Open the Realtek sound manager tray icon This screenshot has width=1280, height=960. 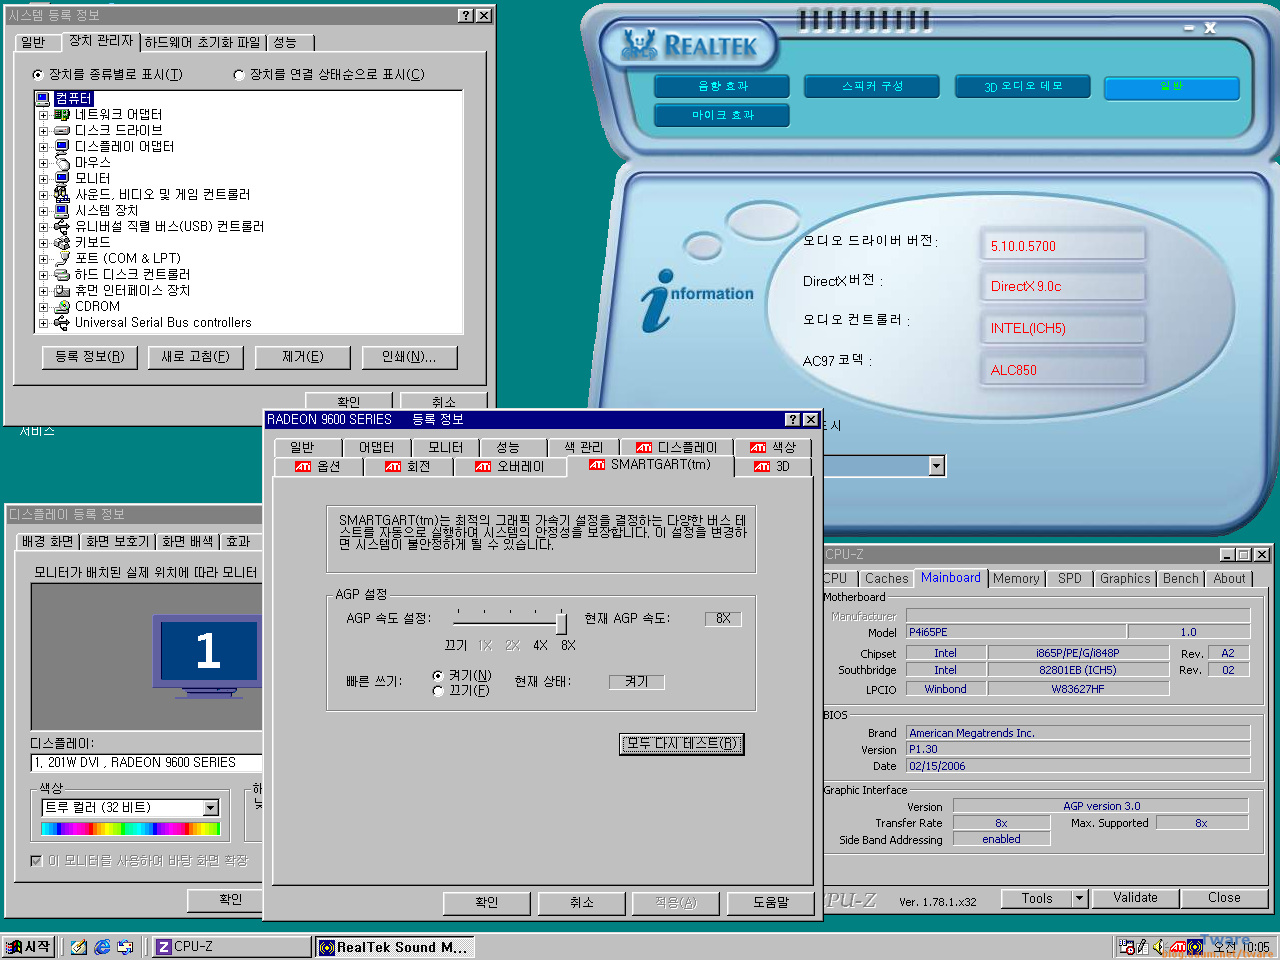[1195, 946]
